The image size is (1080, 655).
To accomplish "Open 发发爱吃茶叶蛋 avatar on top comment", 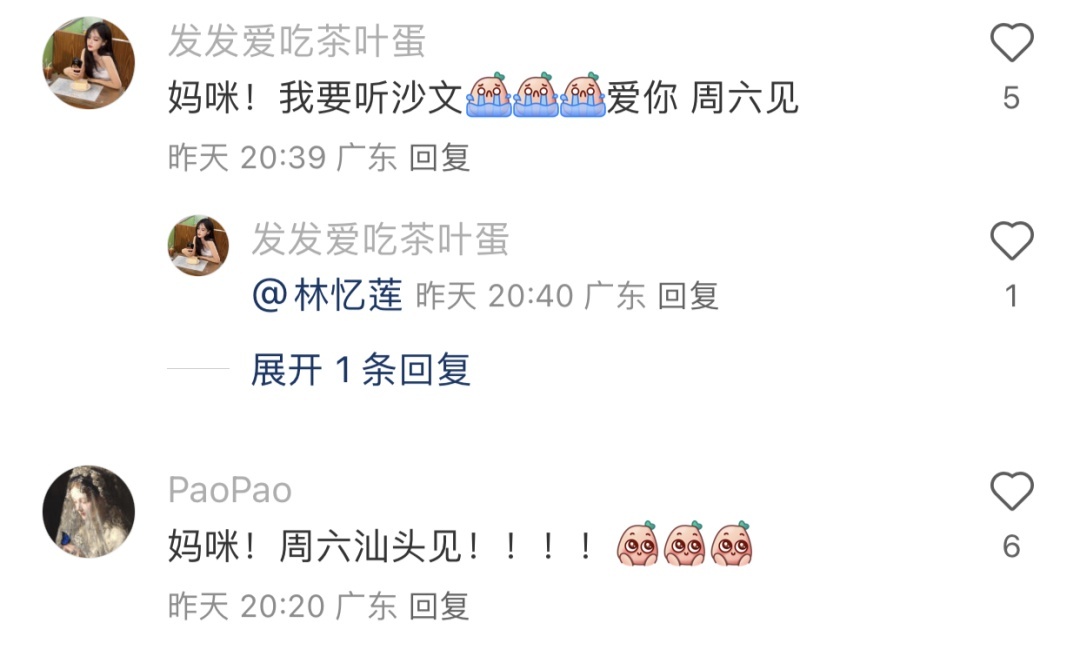I will pyautogui.click(x=89, y=63).
